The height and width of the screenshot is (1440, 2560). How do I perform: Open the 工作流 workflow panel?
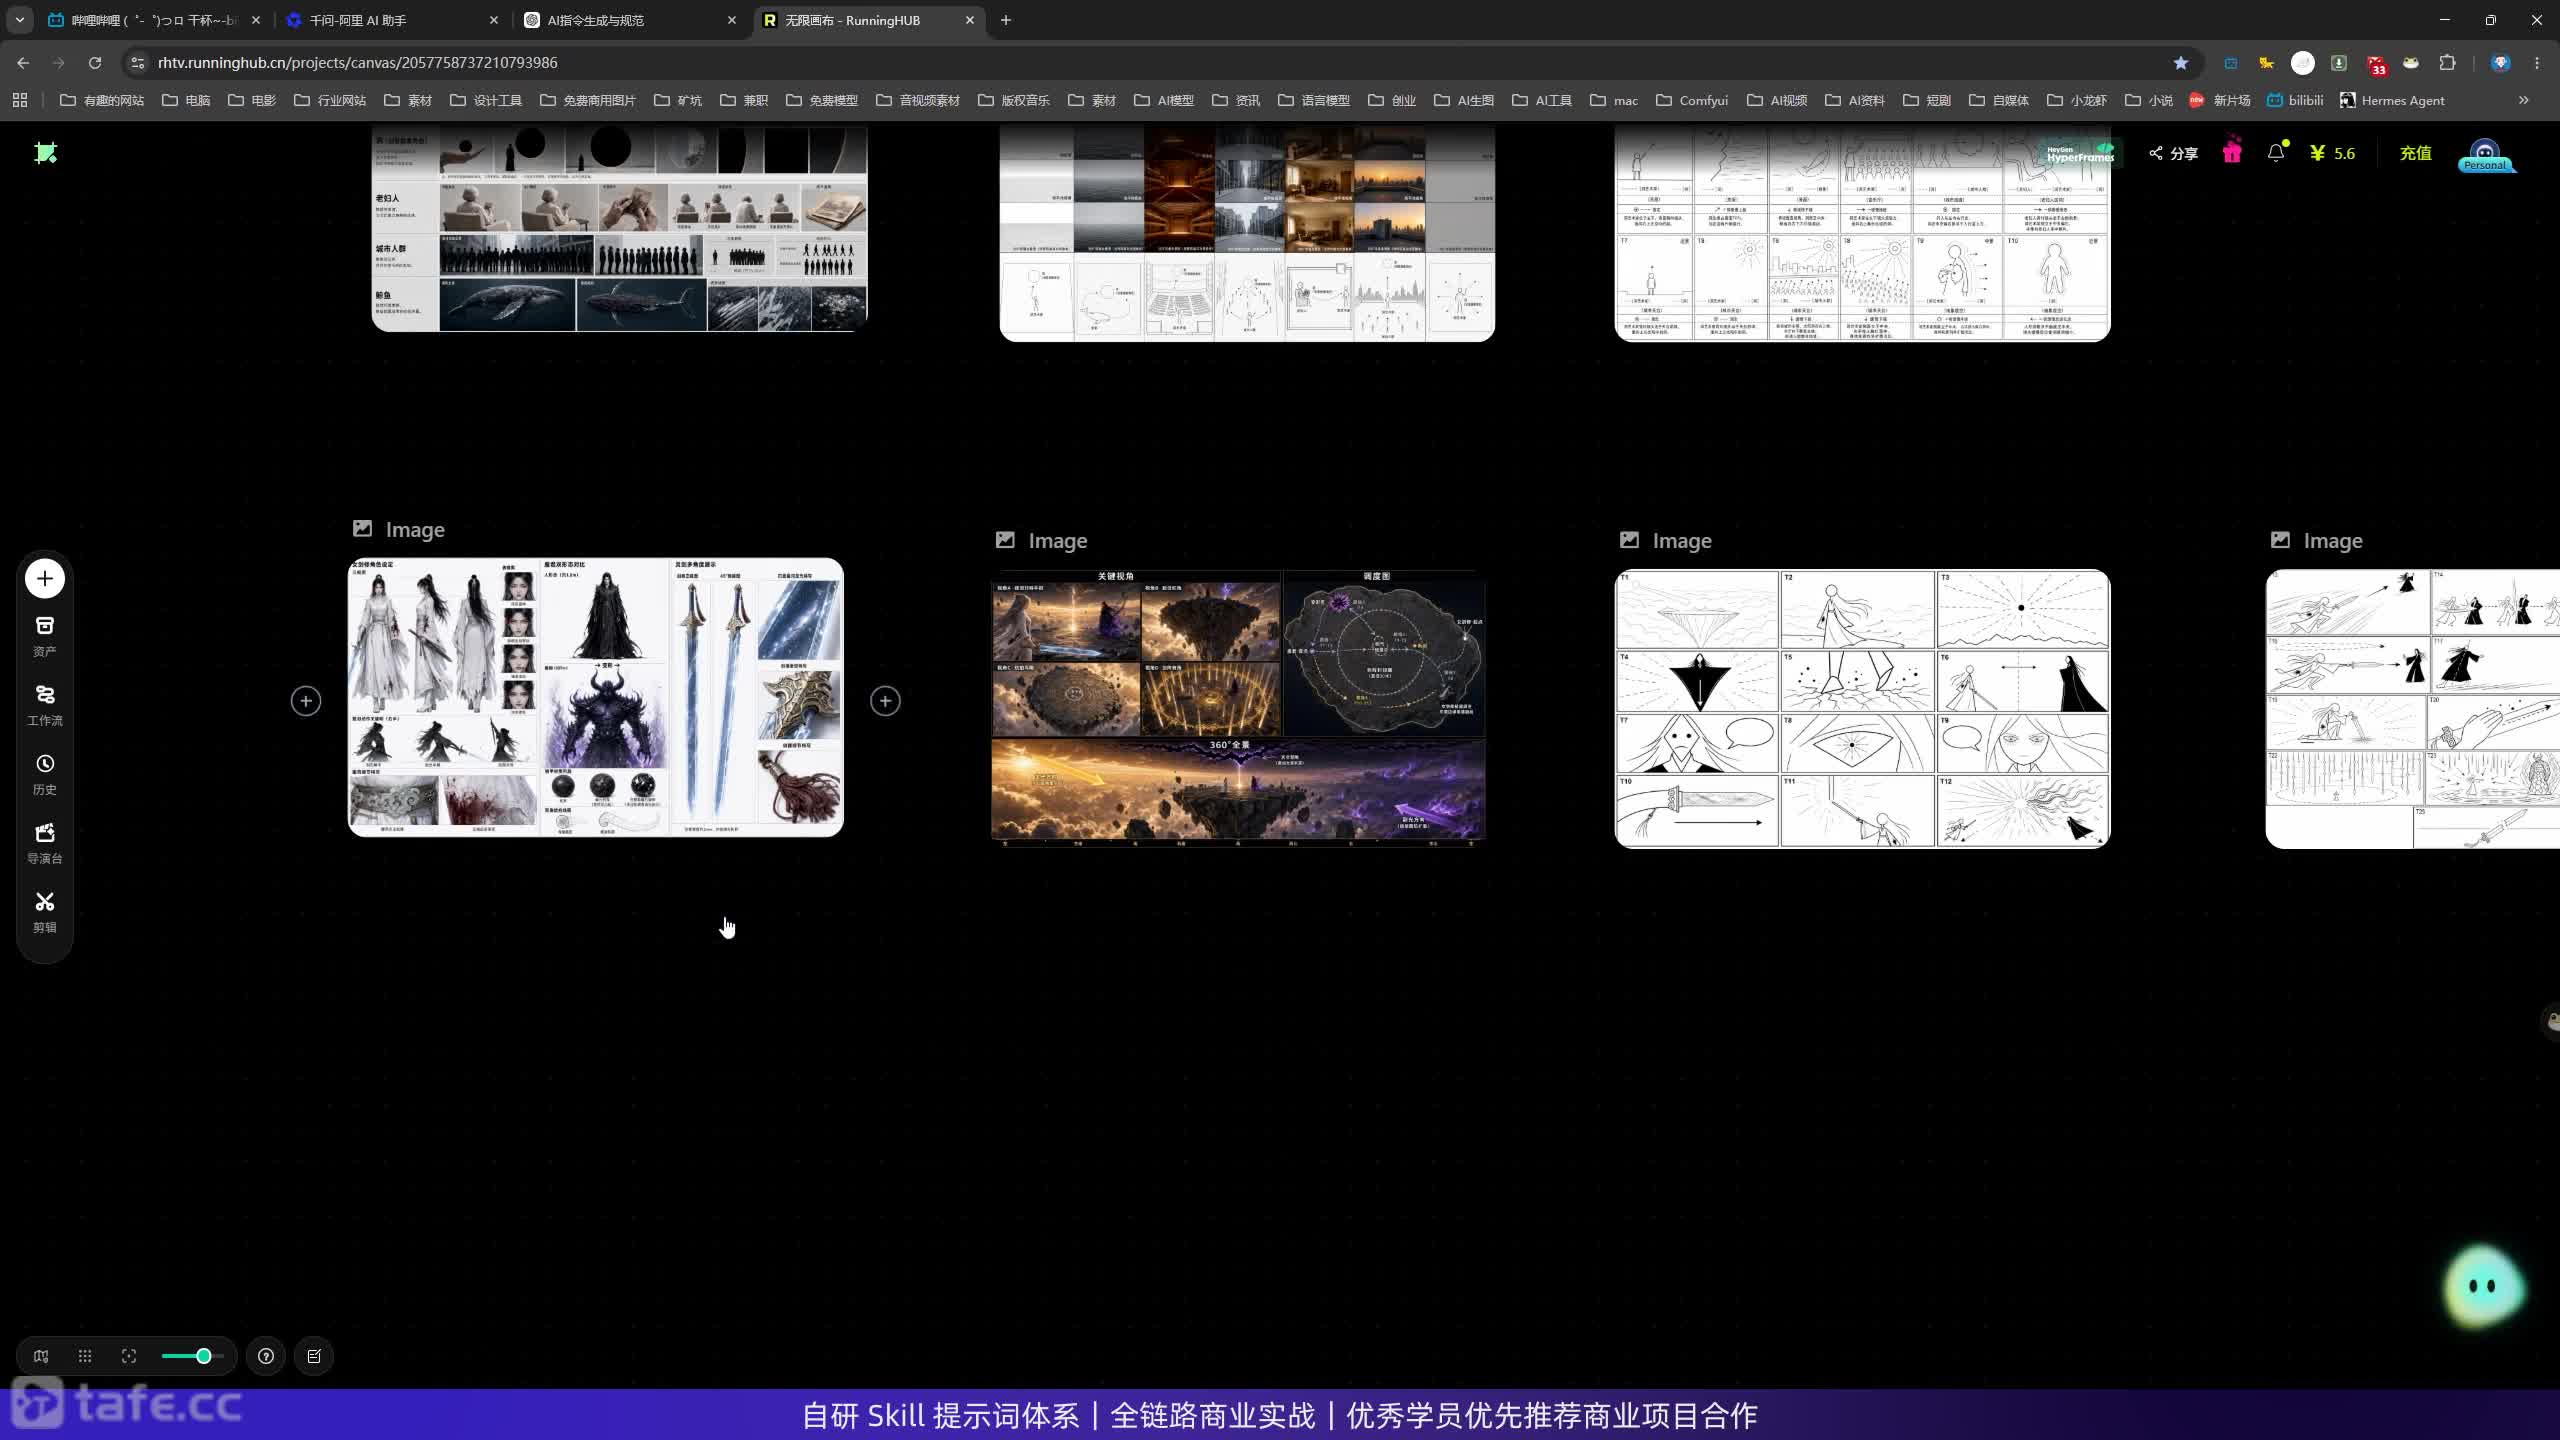[45, 706]
